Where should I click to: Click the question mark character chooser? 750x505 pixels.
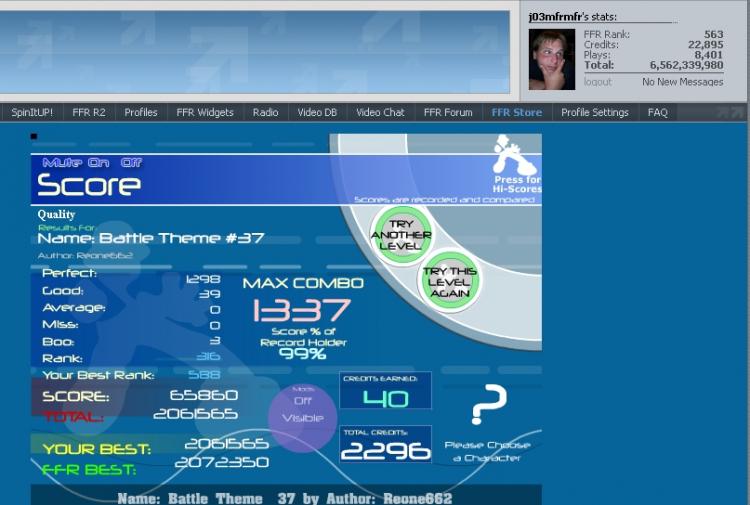coord(488,404)
